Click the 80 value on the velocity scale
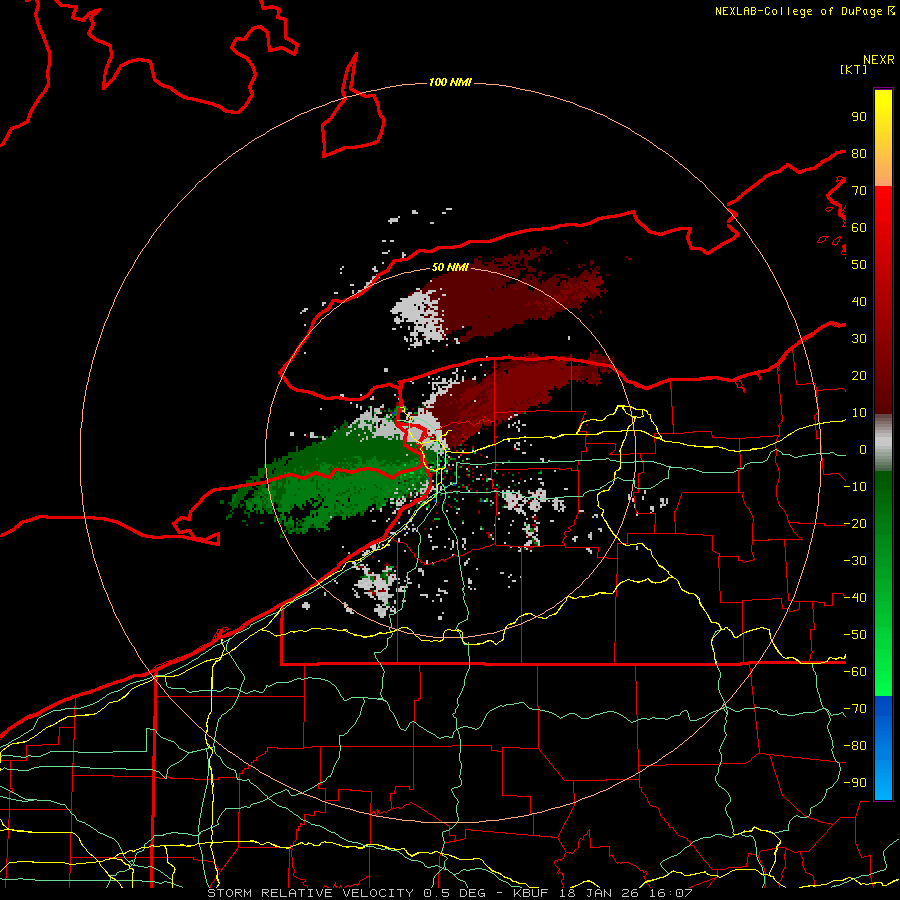The image size is (900, 900). point(859,154)
